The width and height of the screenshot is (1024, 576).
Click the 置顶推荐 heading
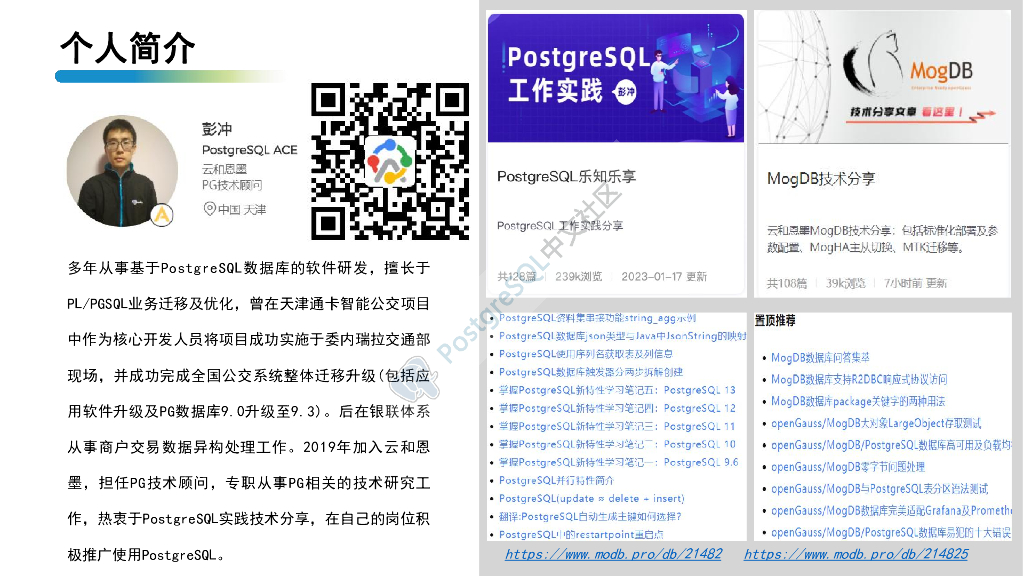click(x=776, y=321)
